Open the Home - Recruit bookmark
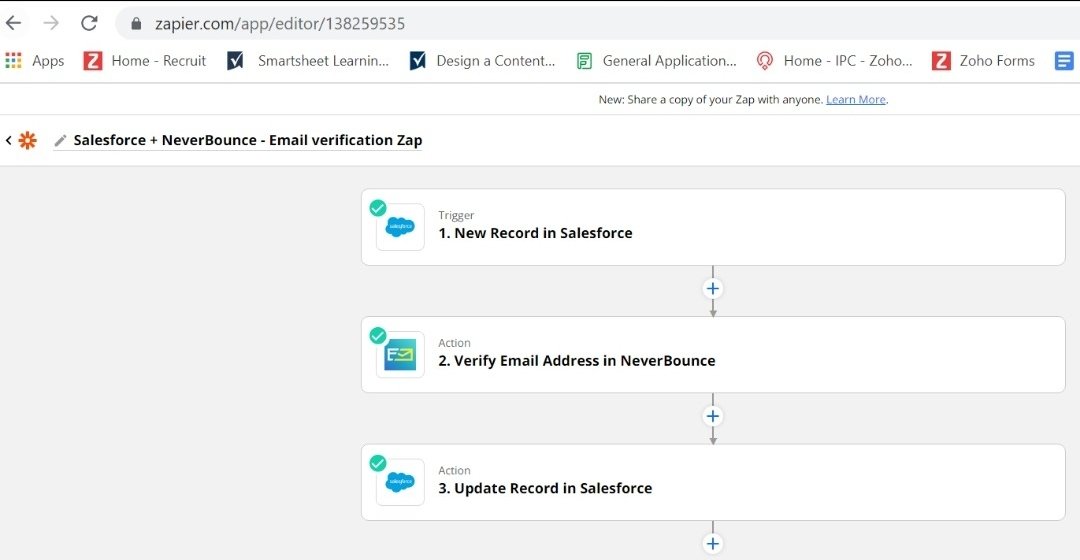Image resolution: width=1080 pixels, height=560 pixels. point(145,61)
